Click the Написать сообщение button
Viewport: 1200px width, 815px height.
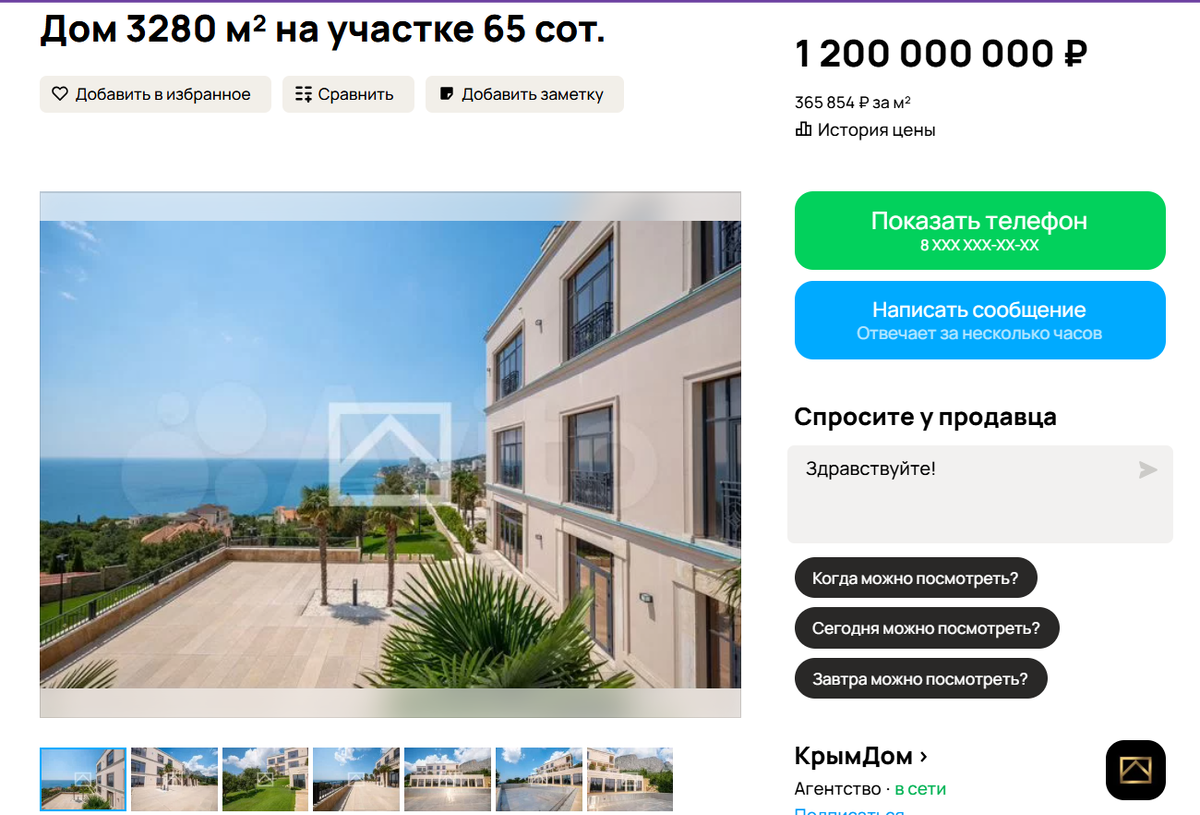tap(980, 320)
